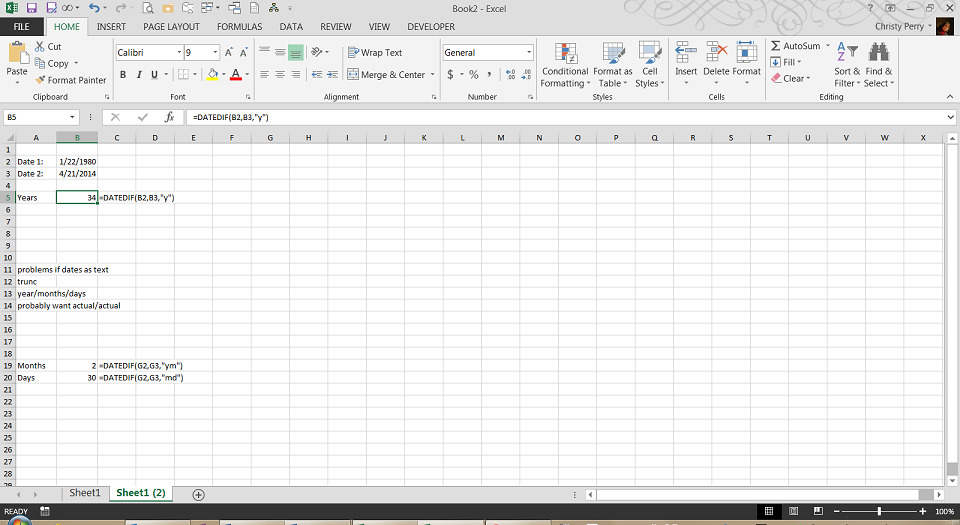The height and width of the screenshot is (525, 960).
Task: Toggle Middle Align in Alignment group
Action: (280, 53)
